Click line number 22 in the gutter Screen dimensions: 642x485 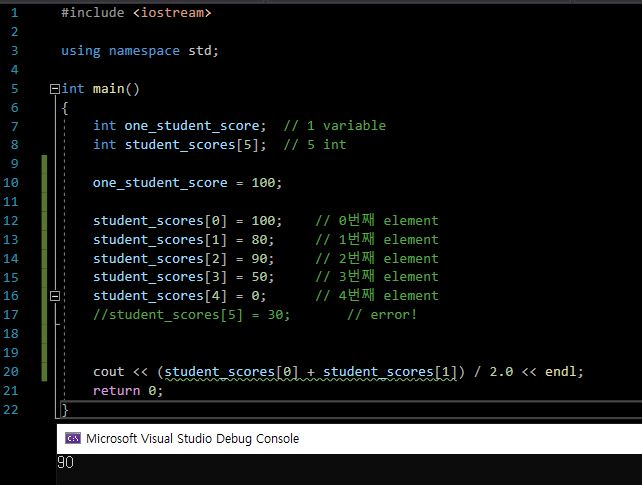pyautogui.click(x=11, y=410)
